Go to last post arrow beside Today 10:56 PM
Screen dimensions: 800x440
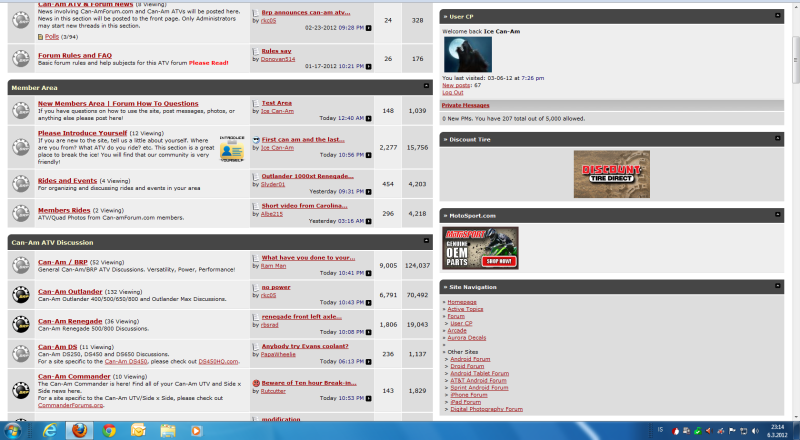point(368,155)
